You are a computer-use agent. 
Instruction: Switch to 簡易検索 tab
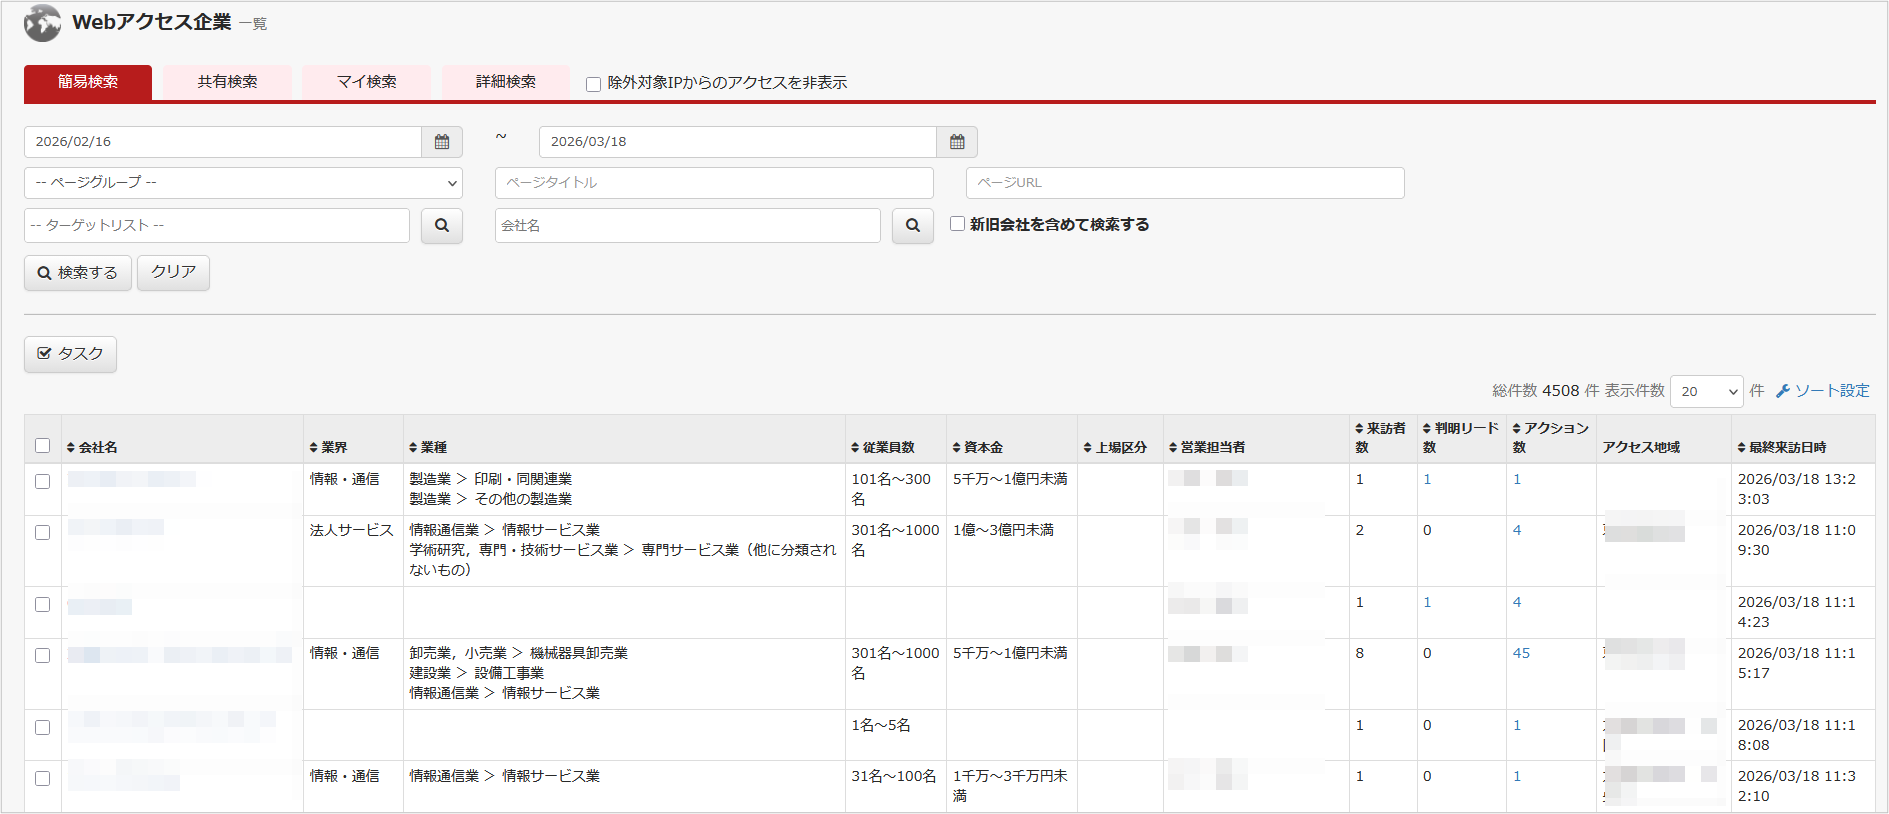pos(88,82)
